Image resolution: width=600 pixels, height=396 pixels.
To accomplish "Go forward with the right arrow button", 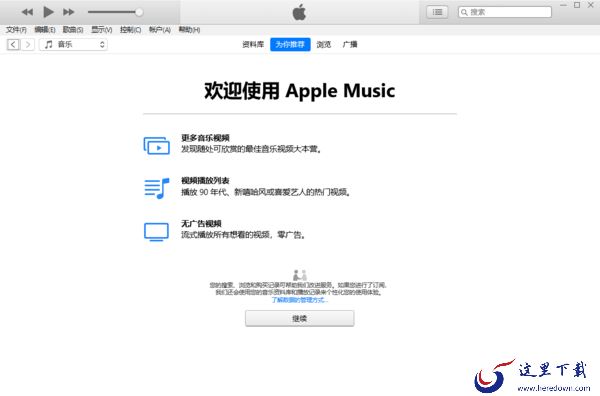I will click(x=28, y=45).
